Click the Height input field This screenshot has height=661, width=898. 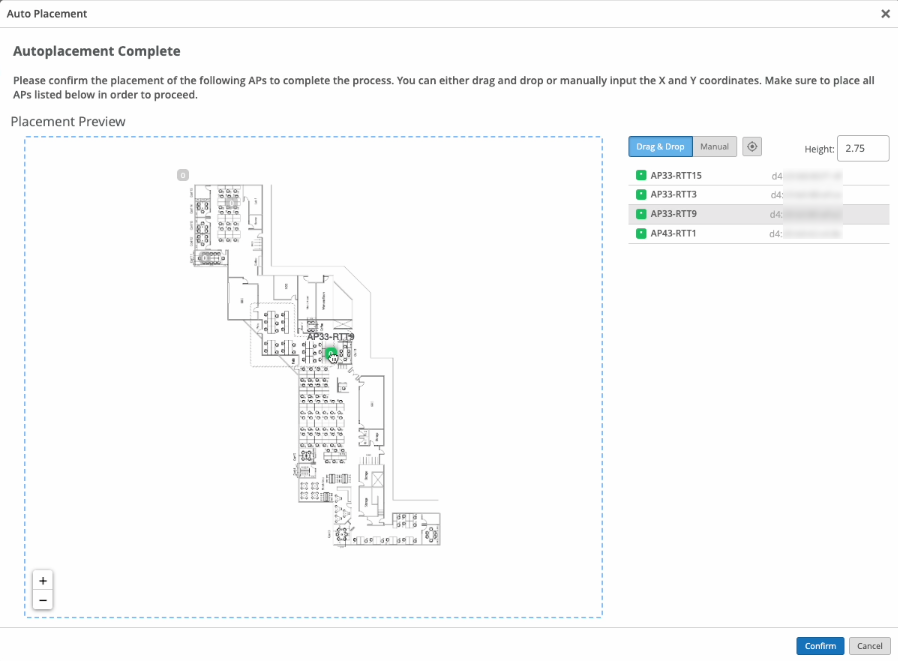click(863, 148)
